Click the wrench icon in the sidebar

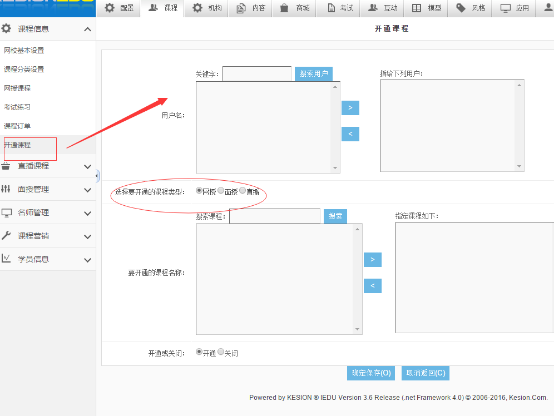(6, 235)
